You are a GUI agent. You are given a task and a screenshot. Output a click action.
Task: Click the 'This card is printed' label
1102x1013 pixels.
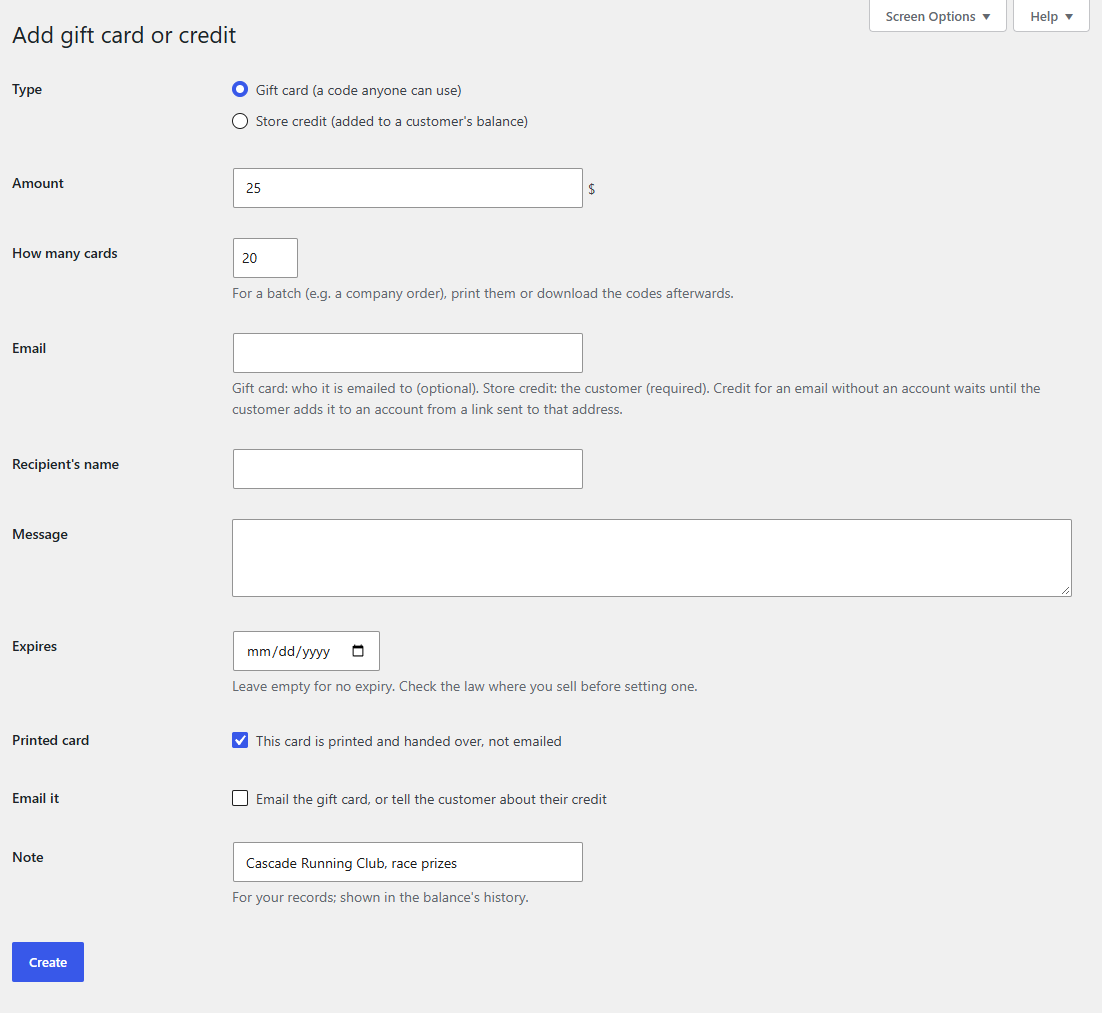coord(408,741)
